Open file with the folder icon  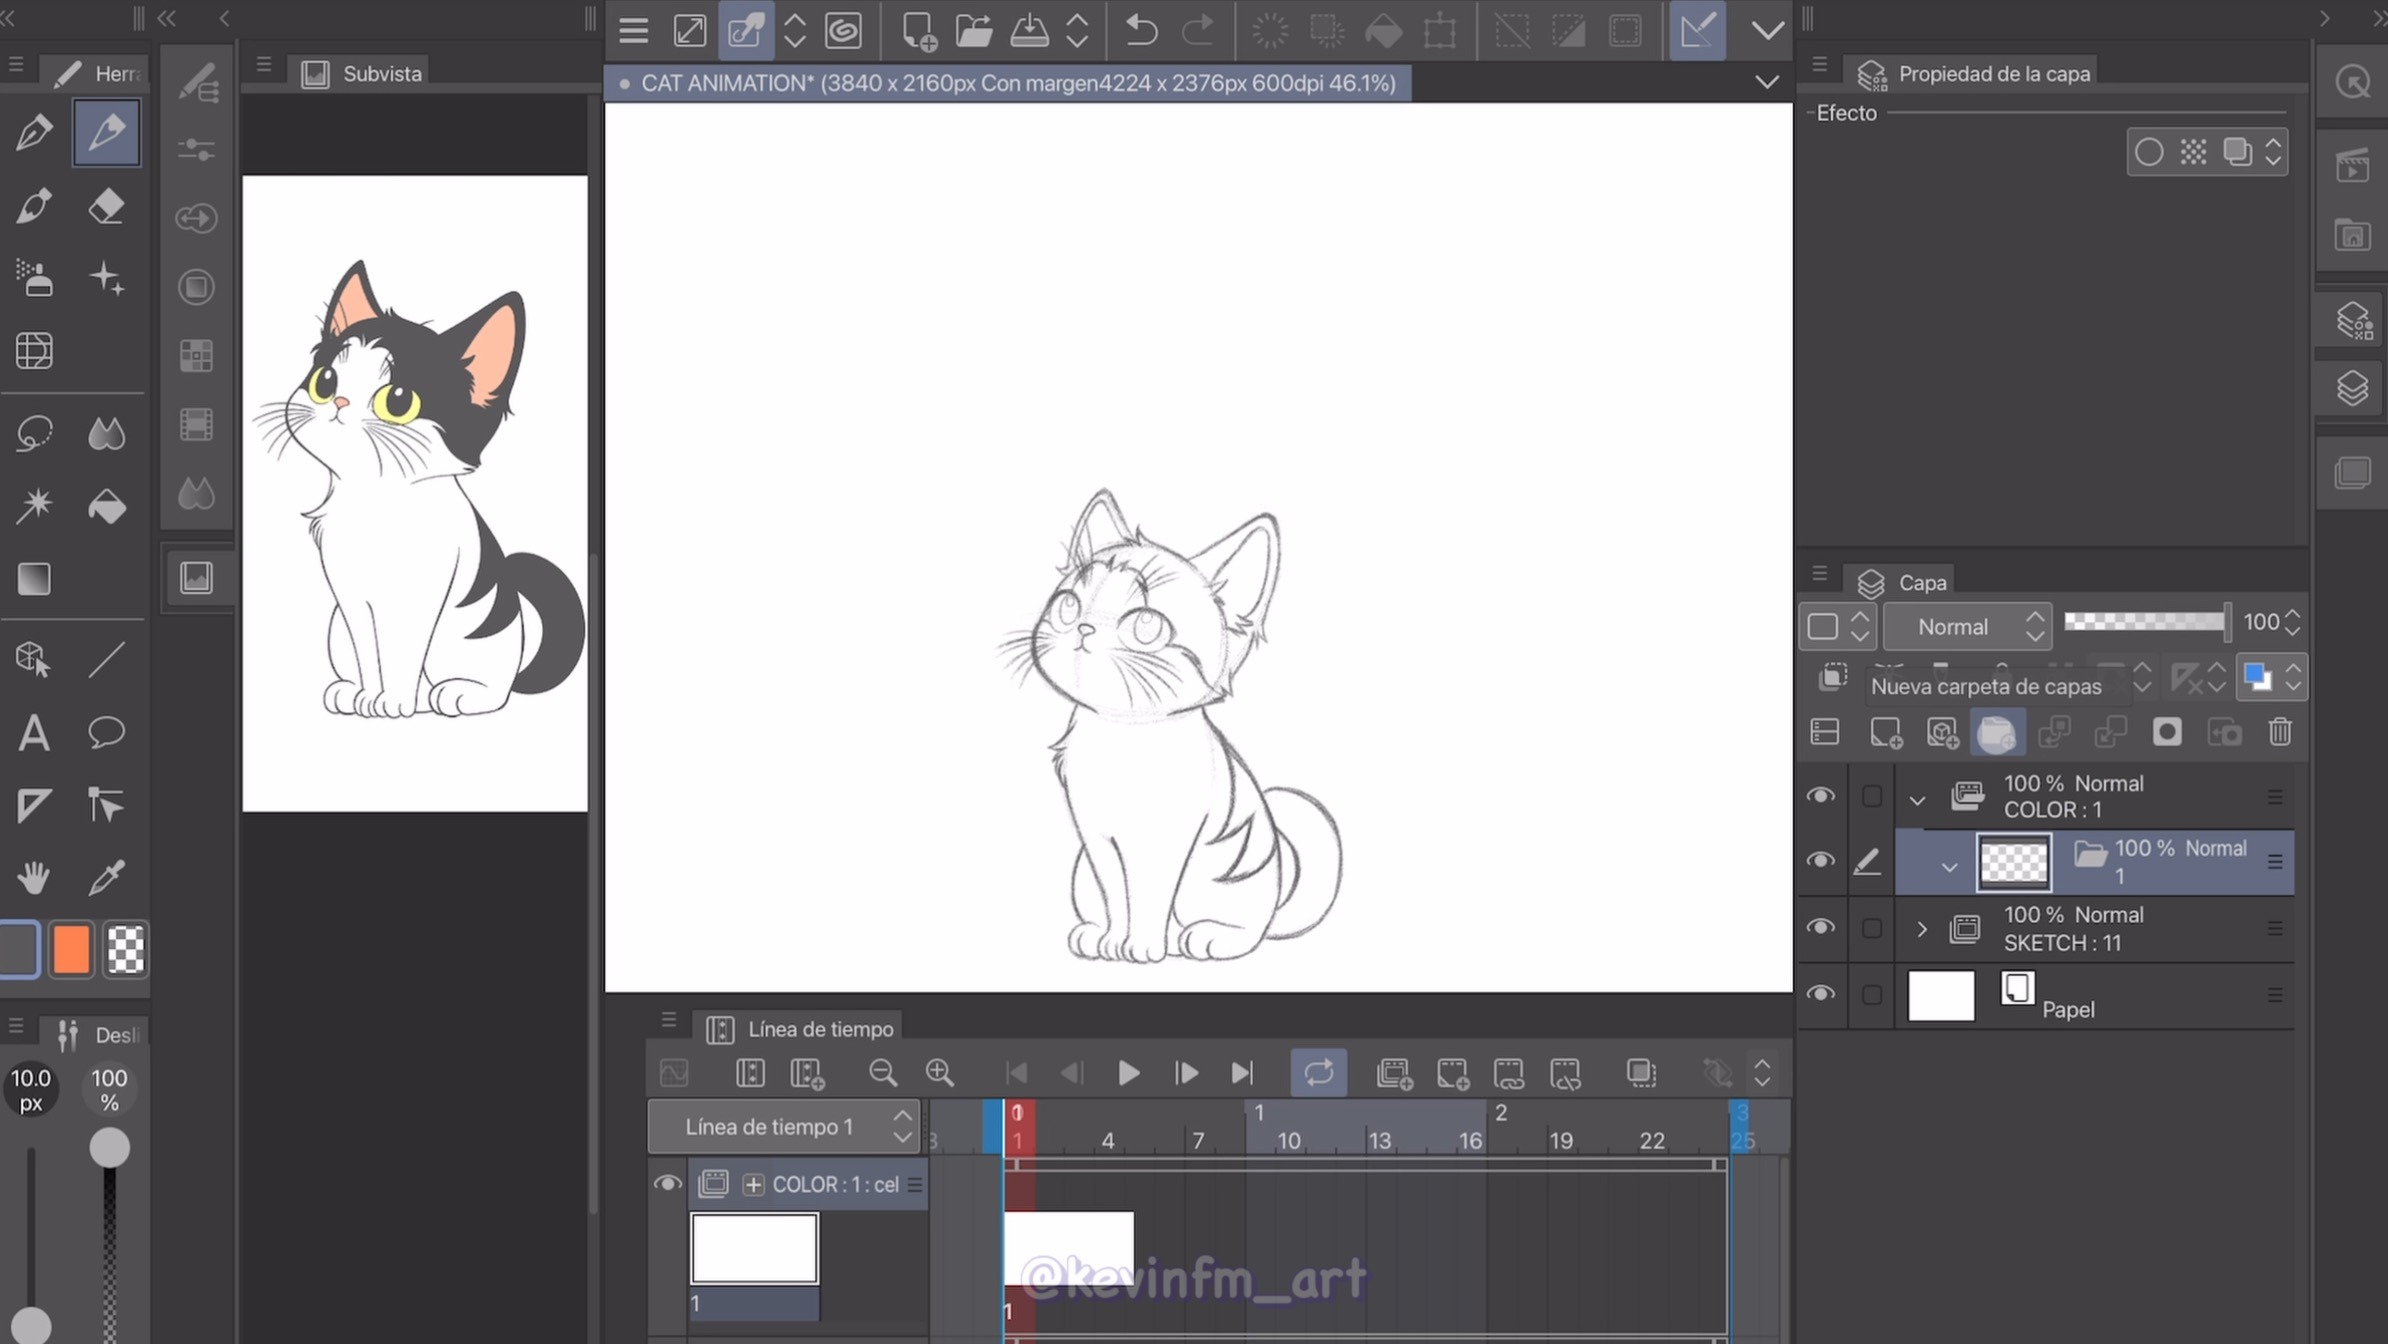pos(973,30)
